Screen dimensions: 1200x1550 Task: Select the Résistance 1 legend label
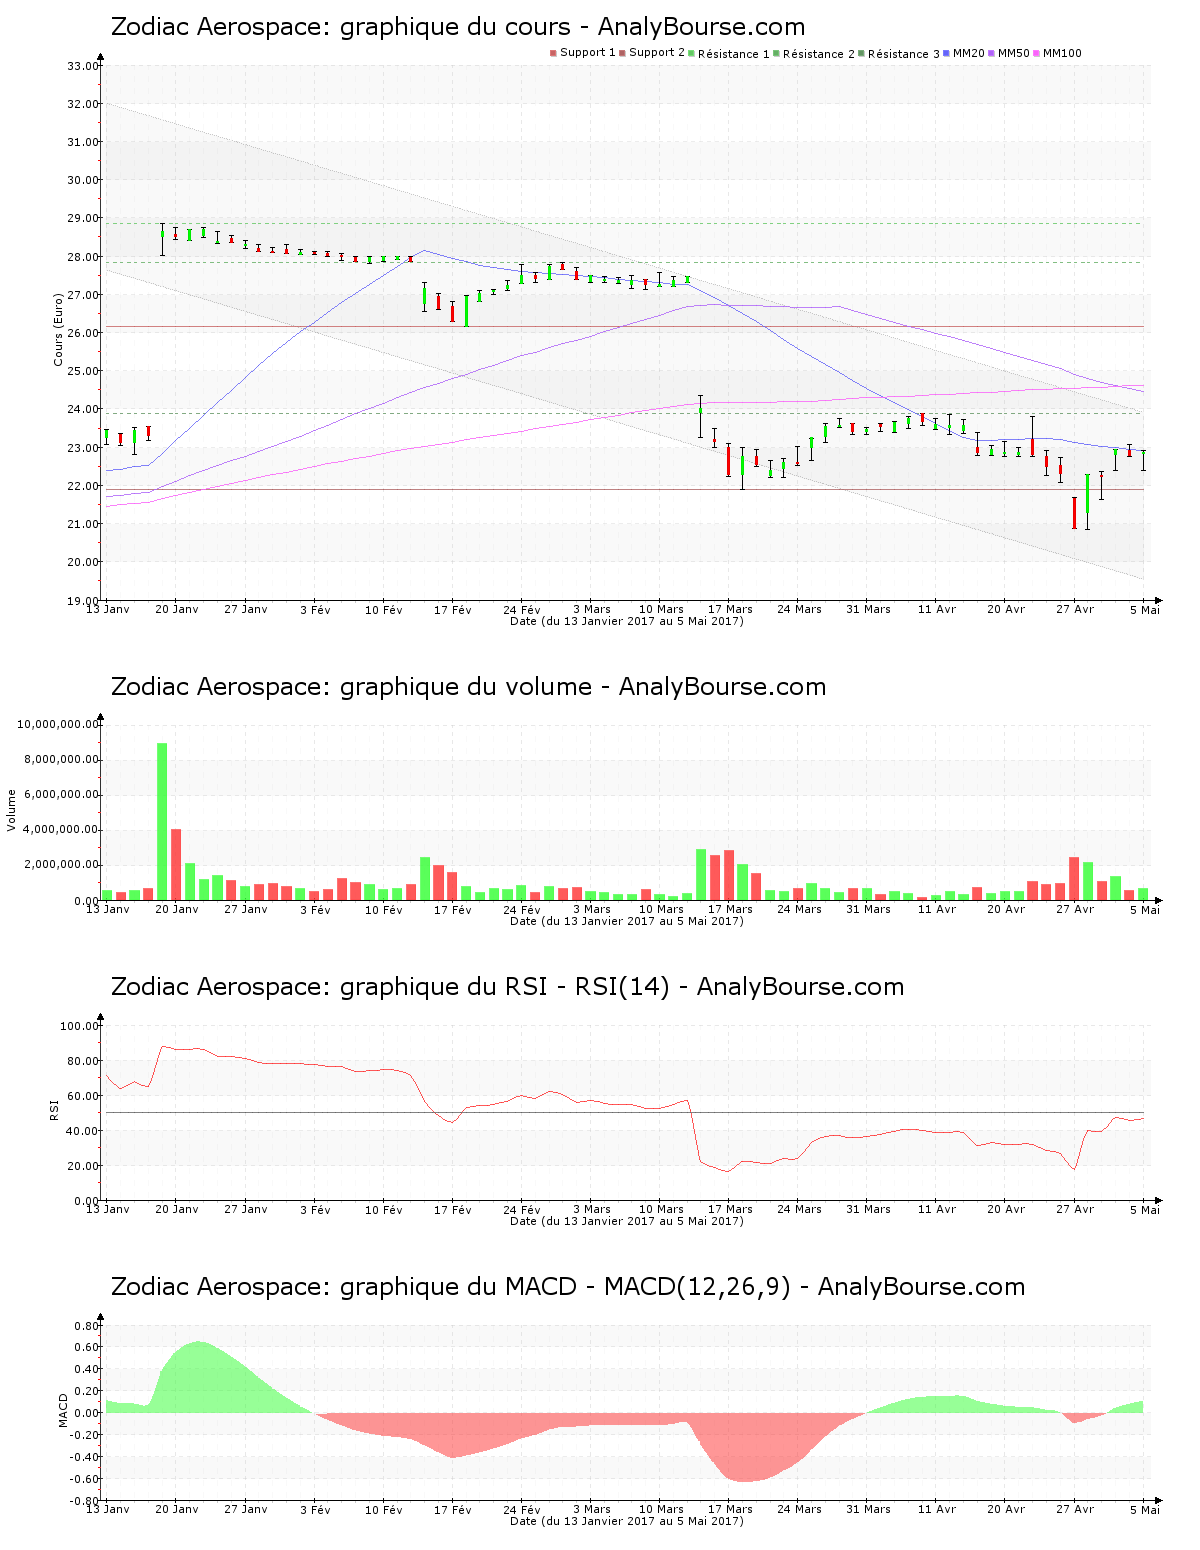pyautogui.click(x=734, y=53)
